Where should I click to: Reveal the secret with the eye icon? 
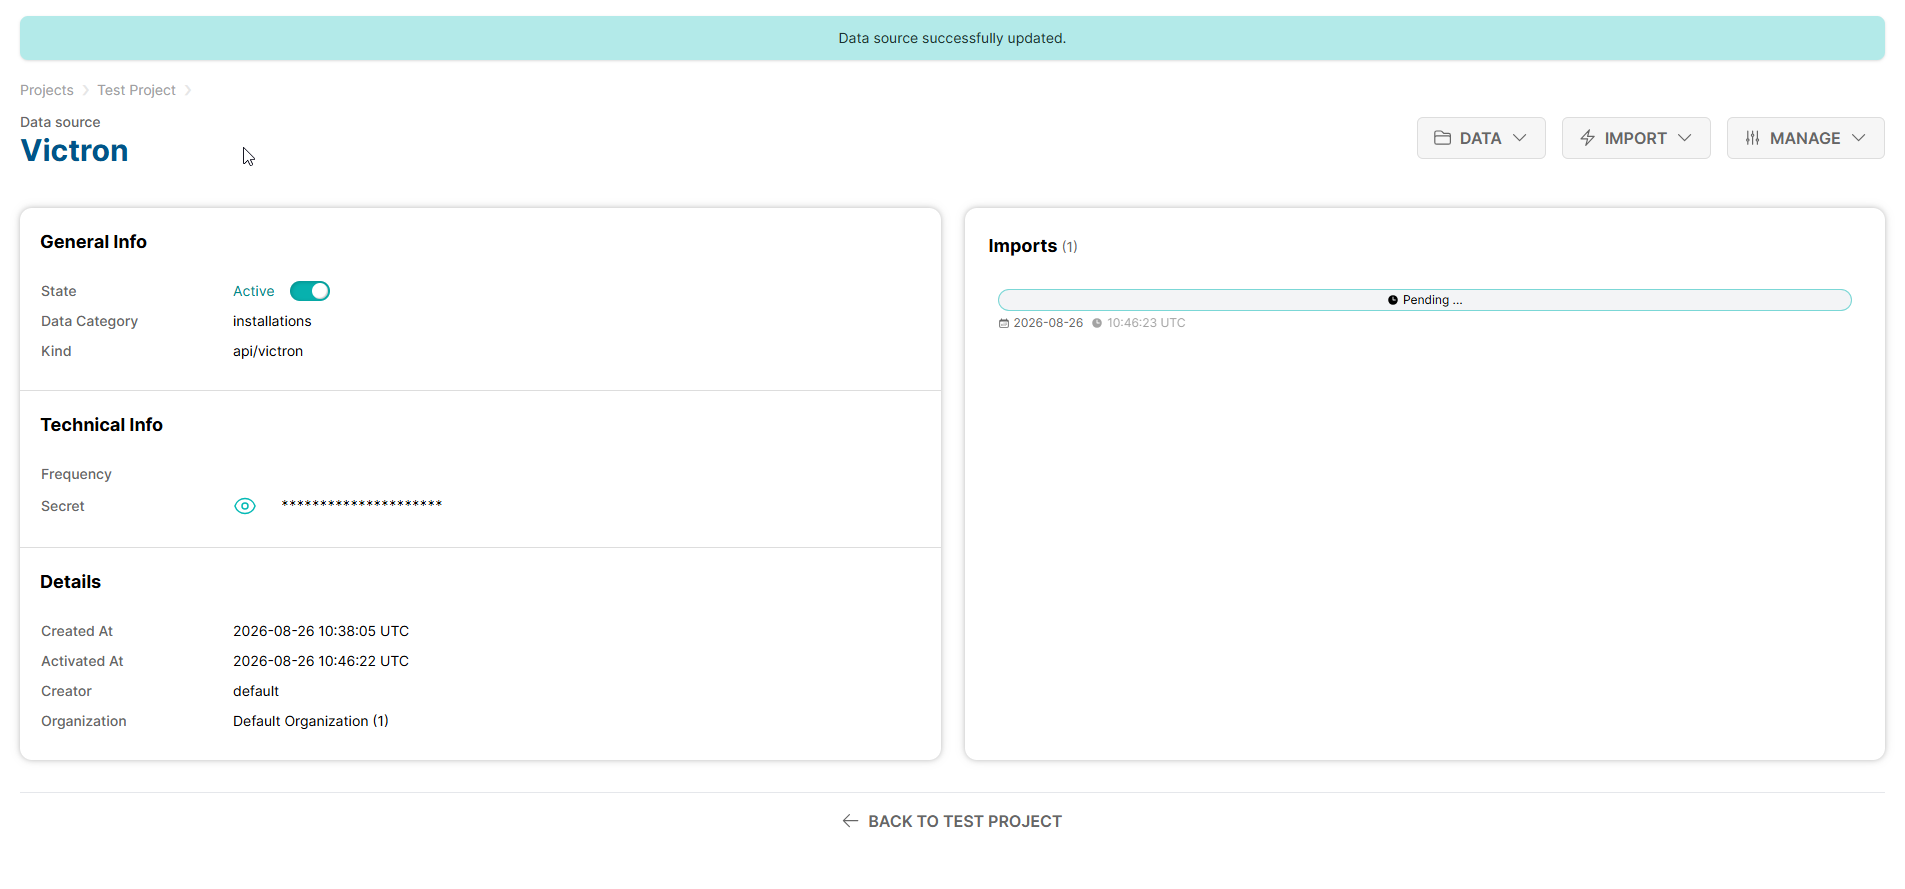tap(245, 506)
